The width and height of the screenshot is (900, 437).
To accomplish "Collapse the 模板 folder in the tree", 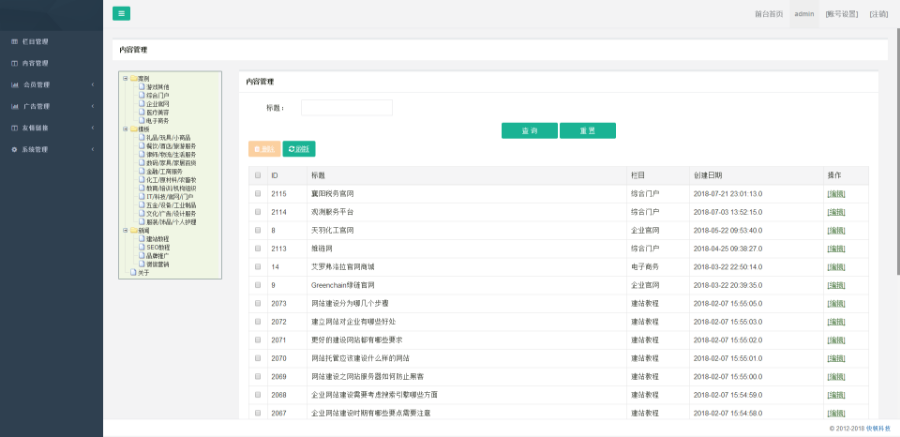I will [125, 129].
